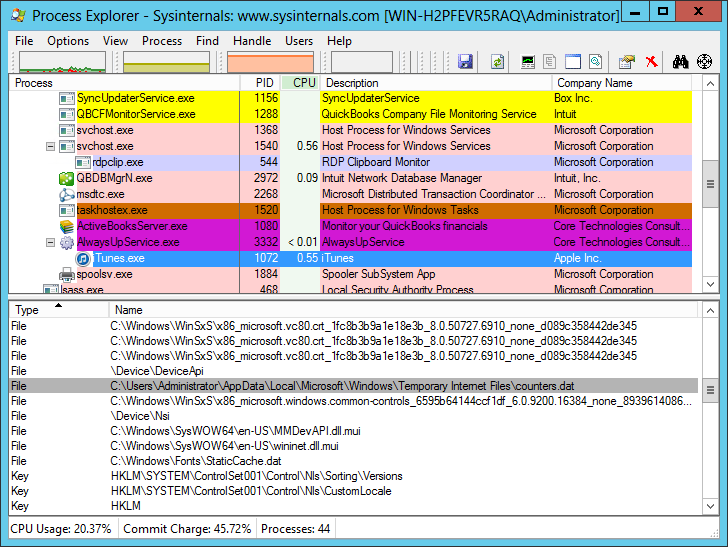Sort lower pane by Type column header
Viewport: 728px width, 547px height.
tap(59, 310)
